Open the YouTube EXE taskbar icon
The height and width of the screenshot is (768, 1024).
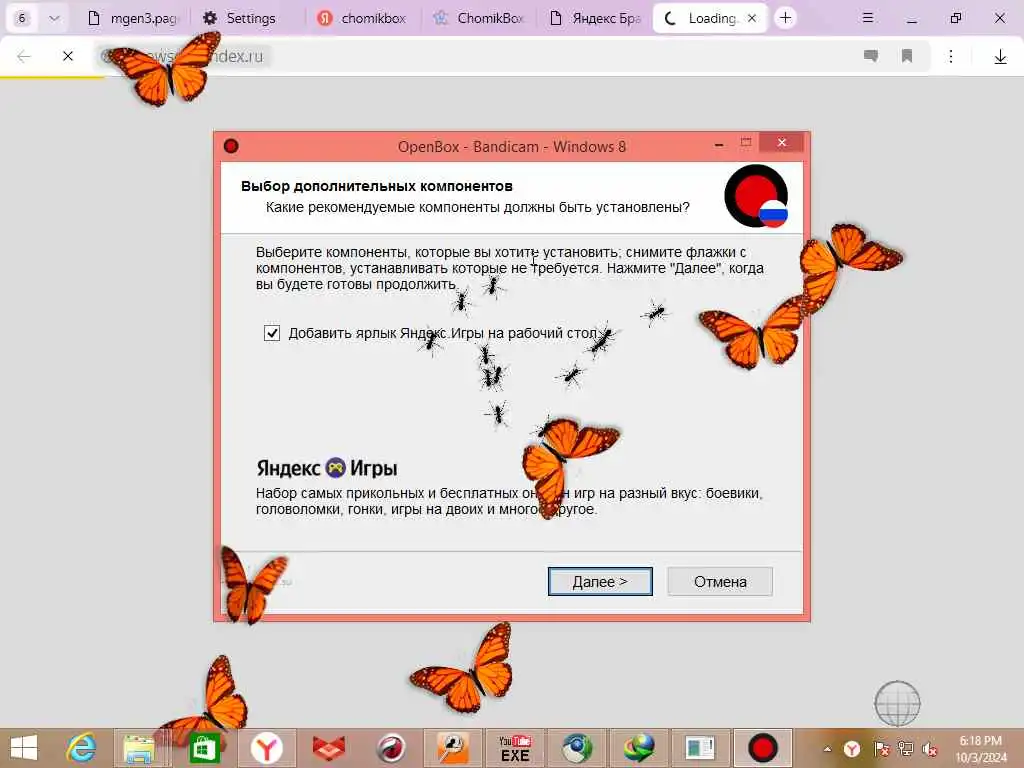pyautogui.click(x=515, y=748)
